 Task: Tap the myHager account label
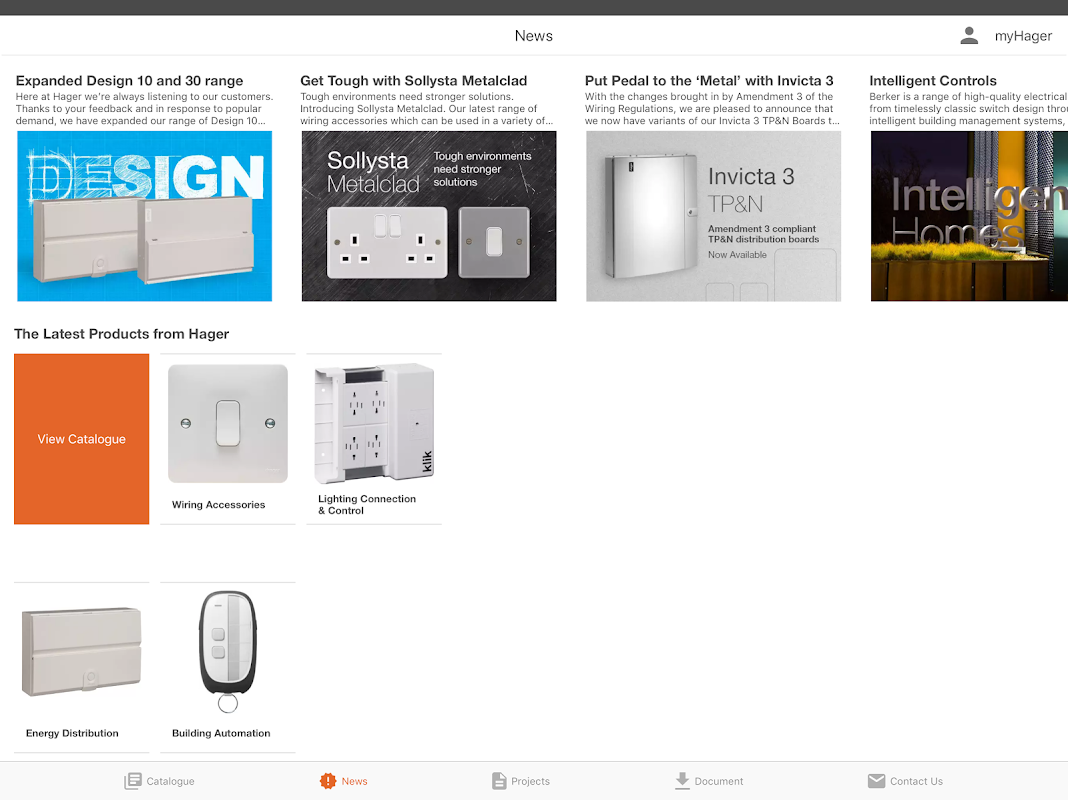tap(1023, 36)
